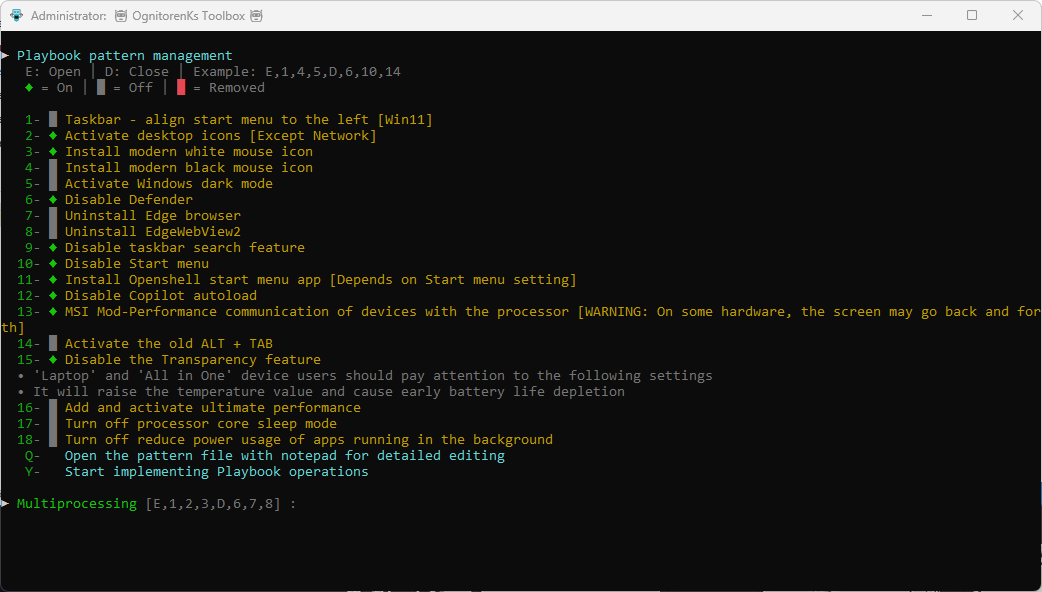
Task: Click the Multiprocessing input prompt
Action: pyautogui.click(x=156, y=504)
